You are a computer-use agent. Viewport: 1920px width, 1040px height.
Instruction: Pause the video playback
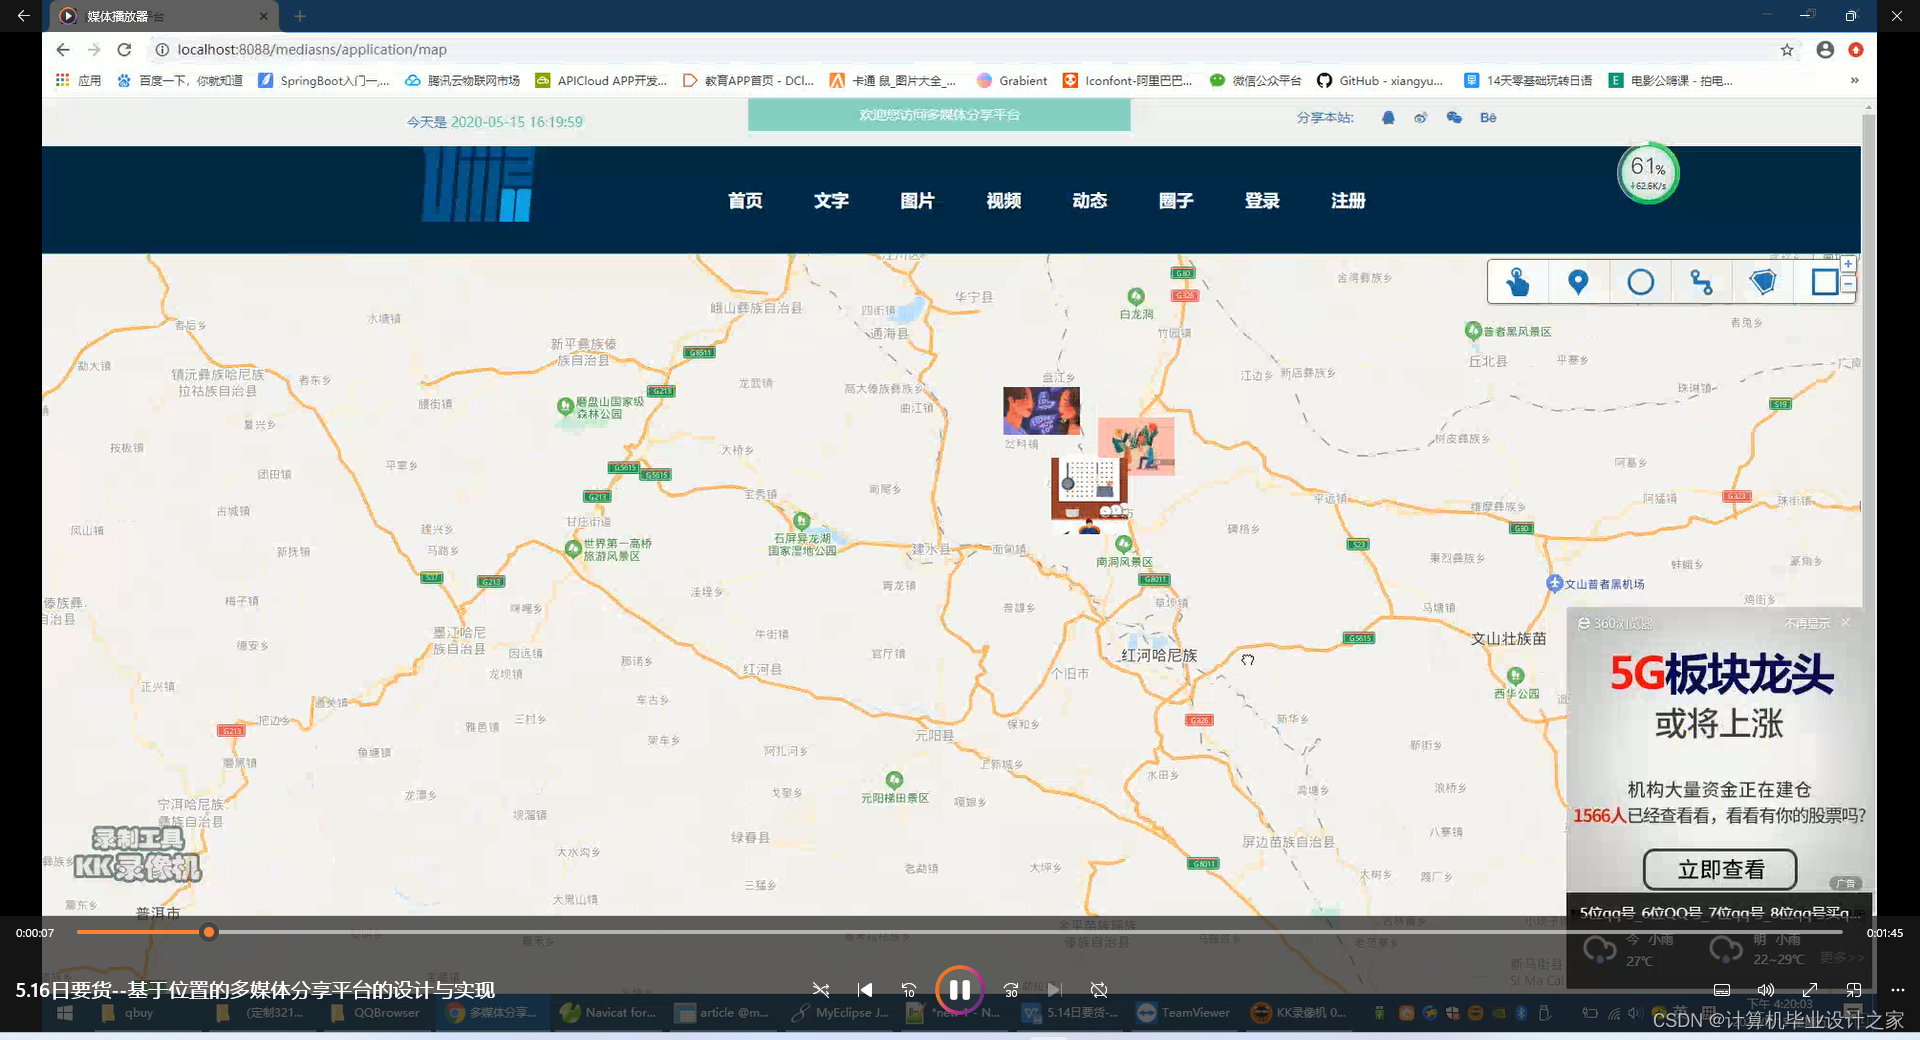click(x=959, y=989)
